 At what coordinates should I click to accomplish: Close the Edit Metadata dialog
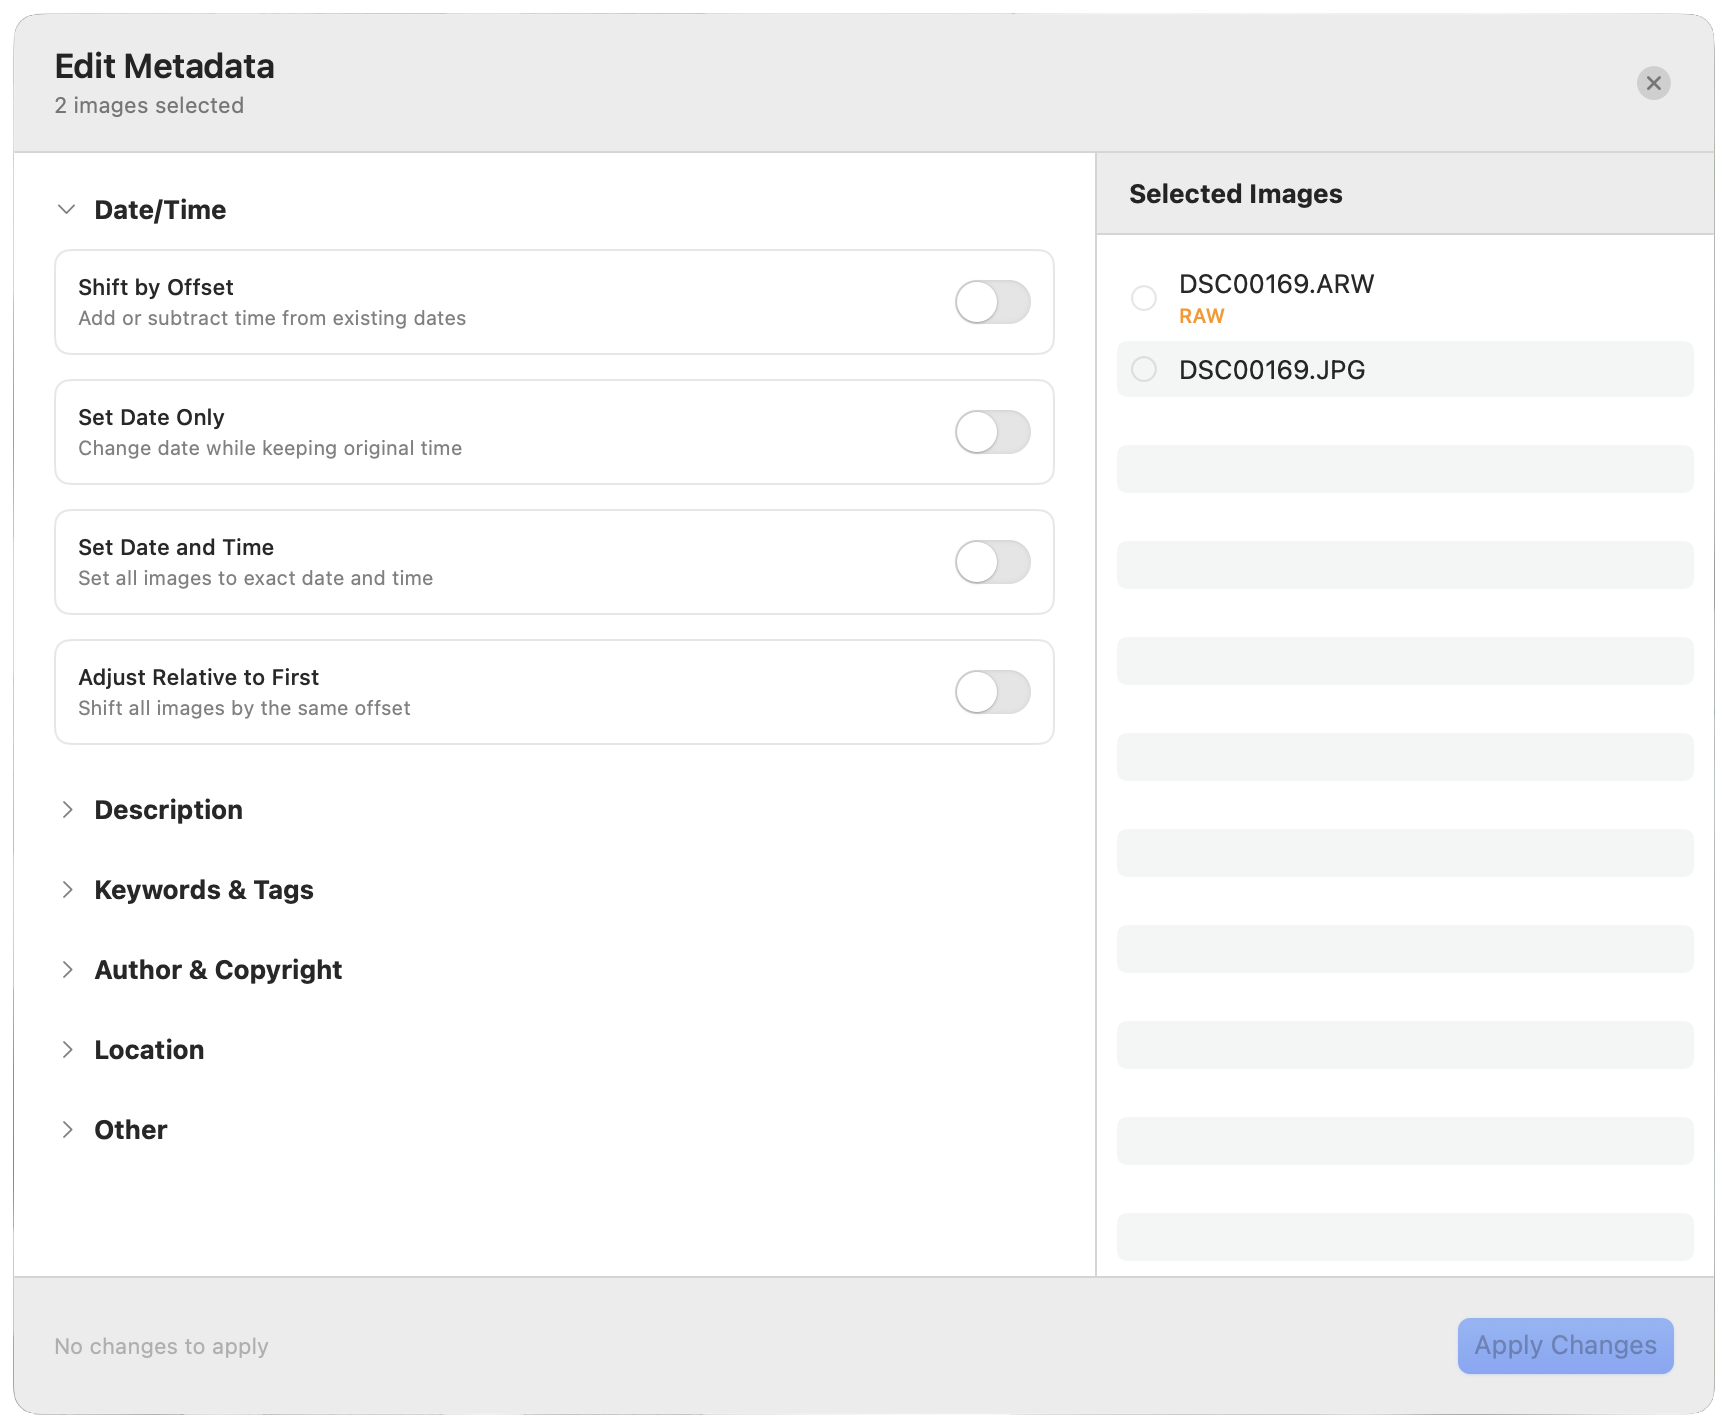[1653, 83]
